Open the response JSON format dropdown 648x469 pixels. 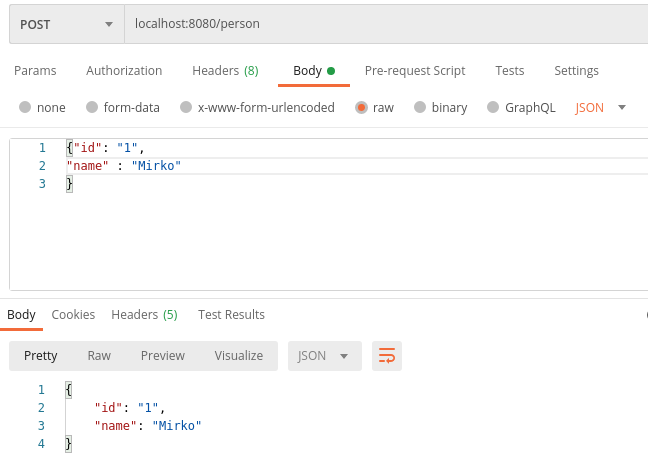(325, 356)
